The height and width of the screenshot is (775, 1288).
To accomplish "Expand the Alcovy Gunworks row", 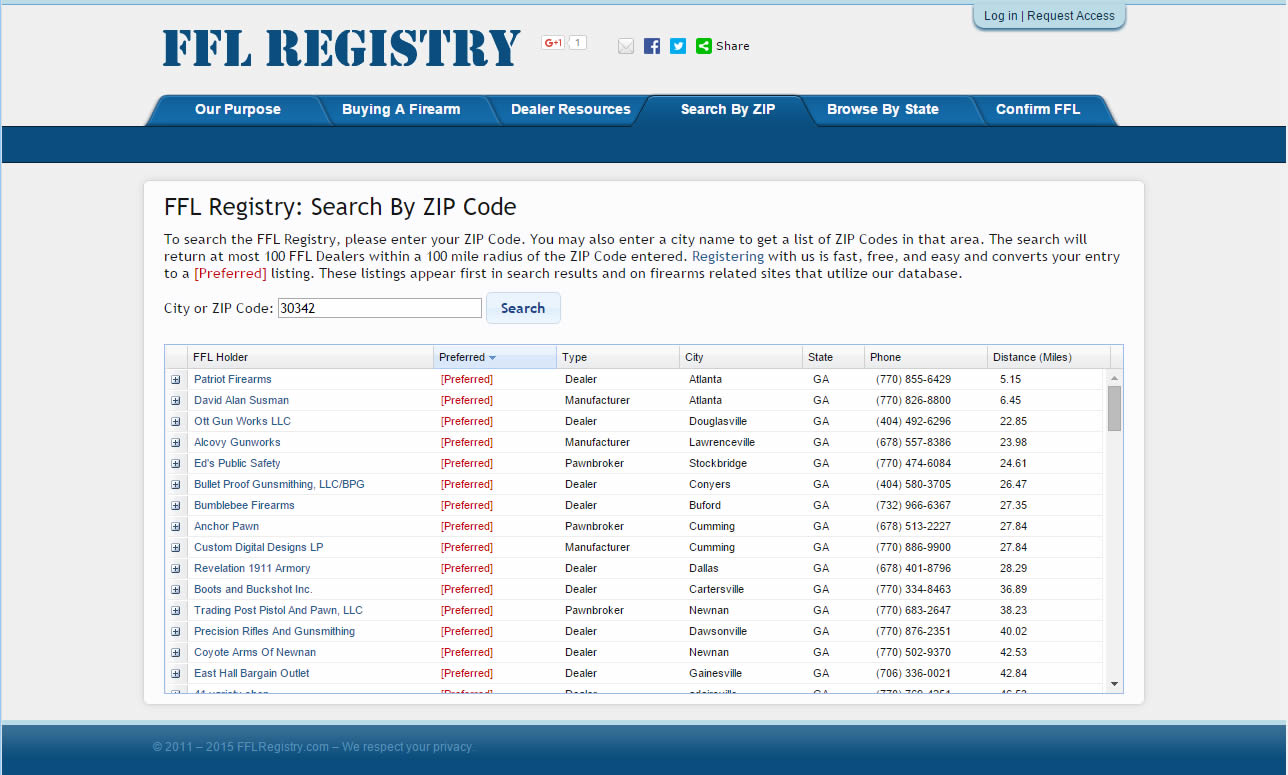I will [x=176, y=443].
